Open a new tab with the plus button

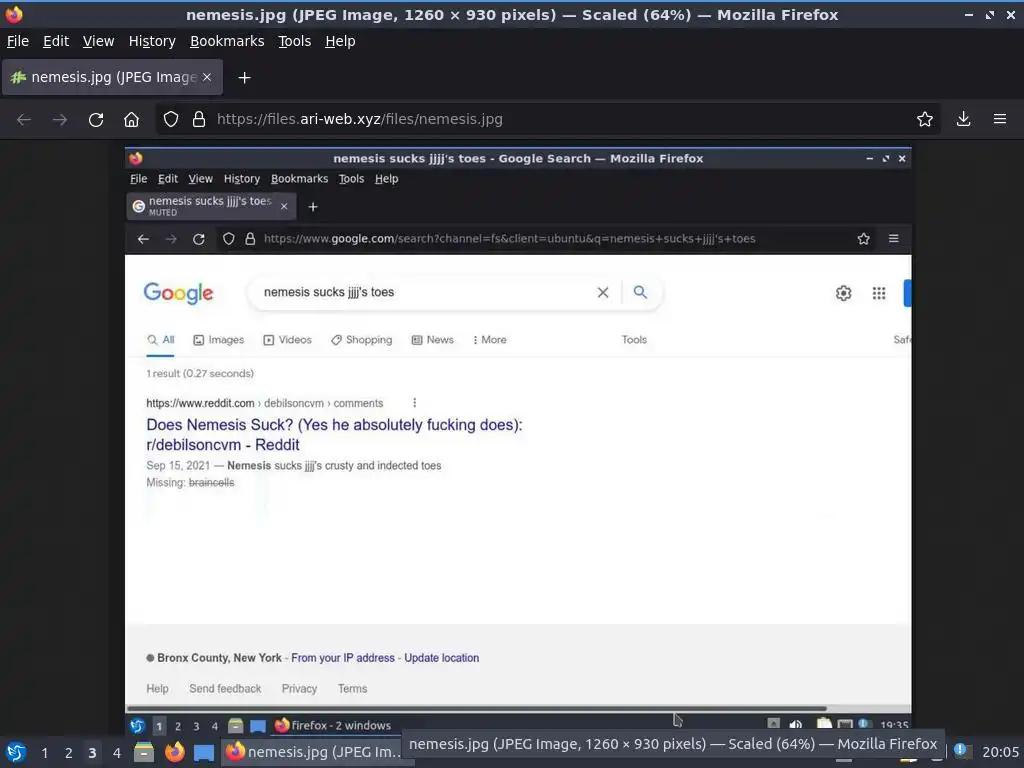tap(244, 78)
